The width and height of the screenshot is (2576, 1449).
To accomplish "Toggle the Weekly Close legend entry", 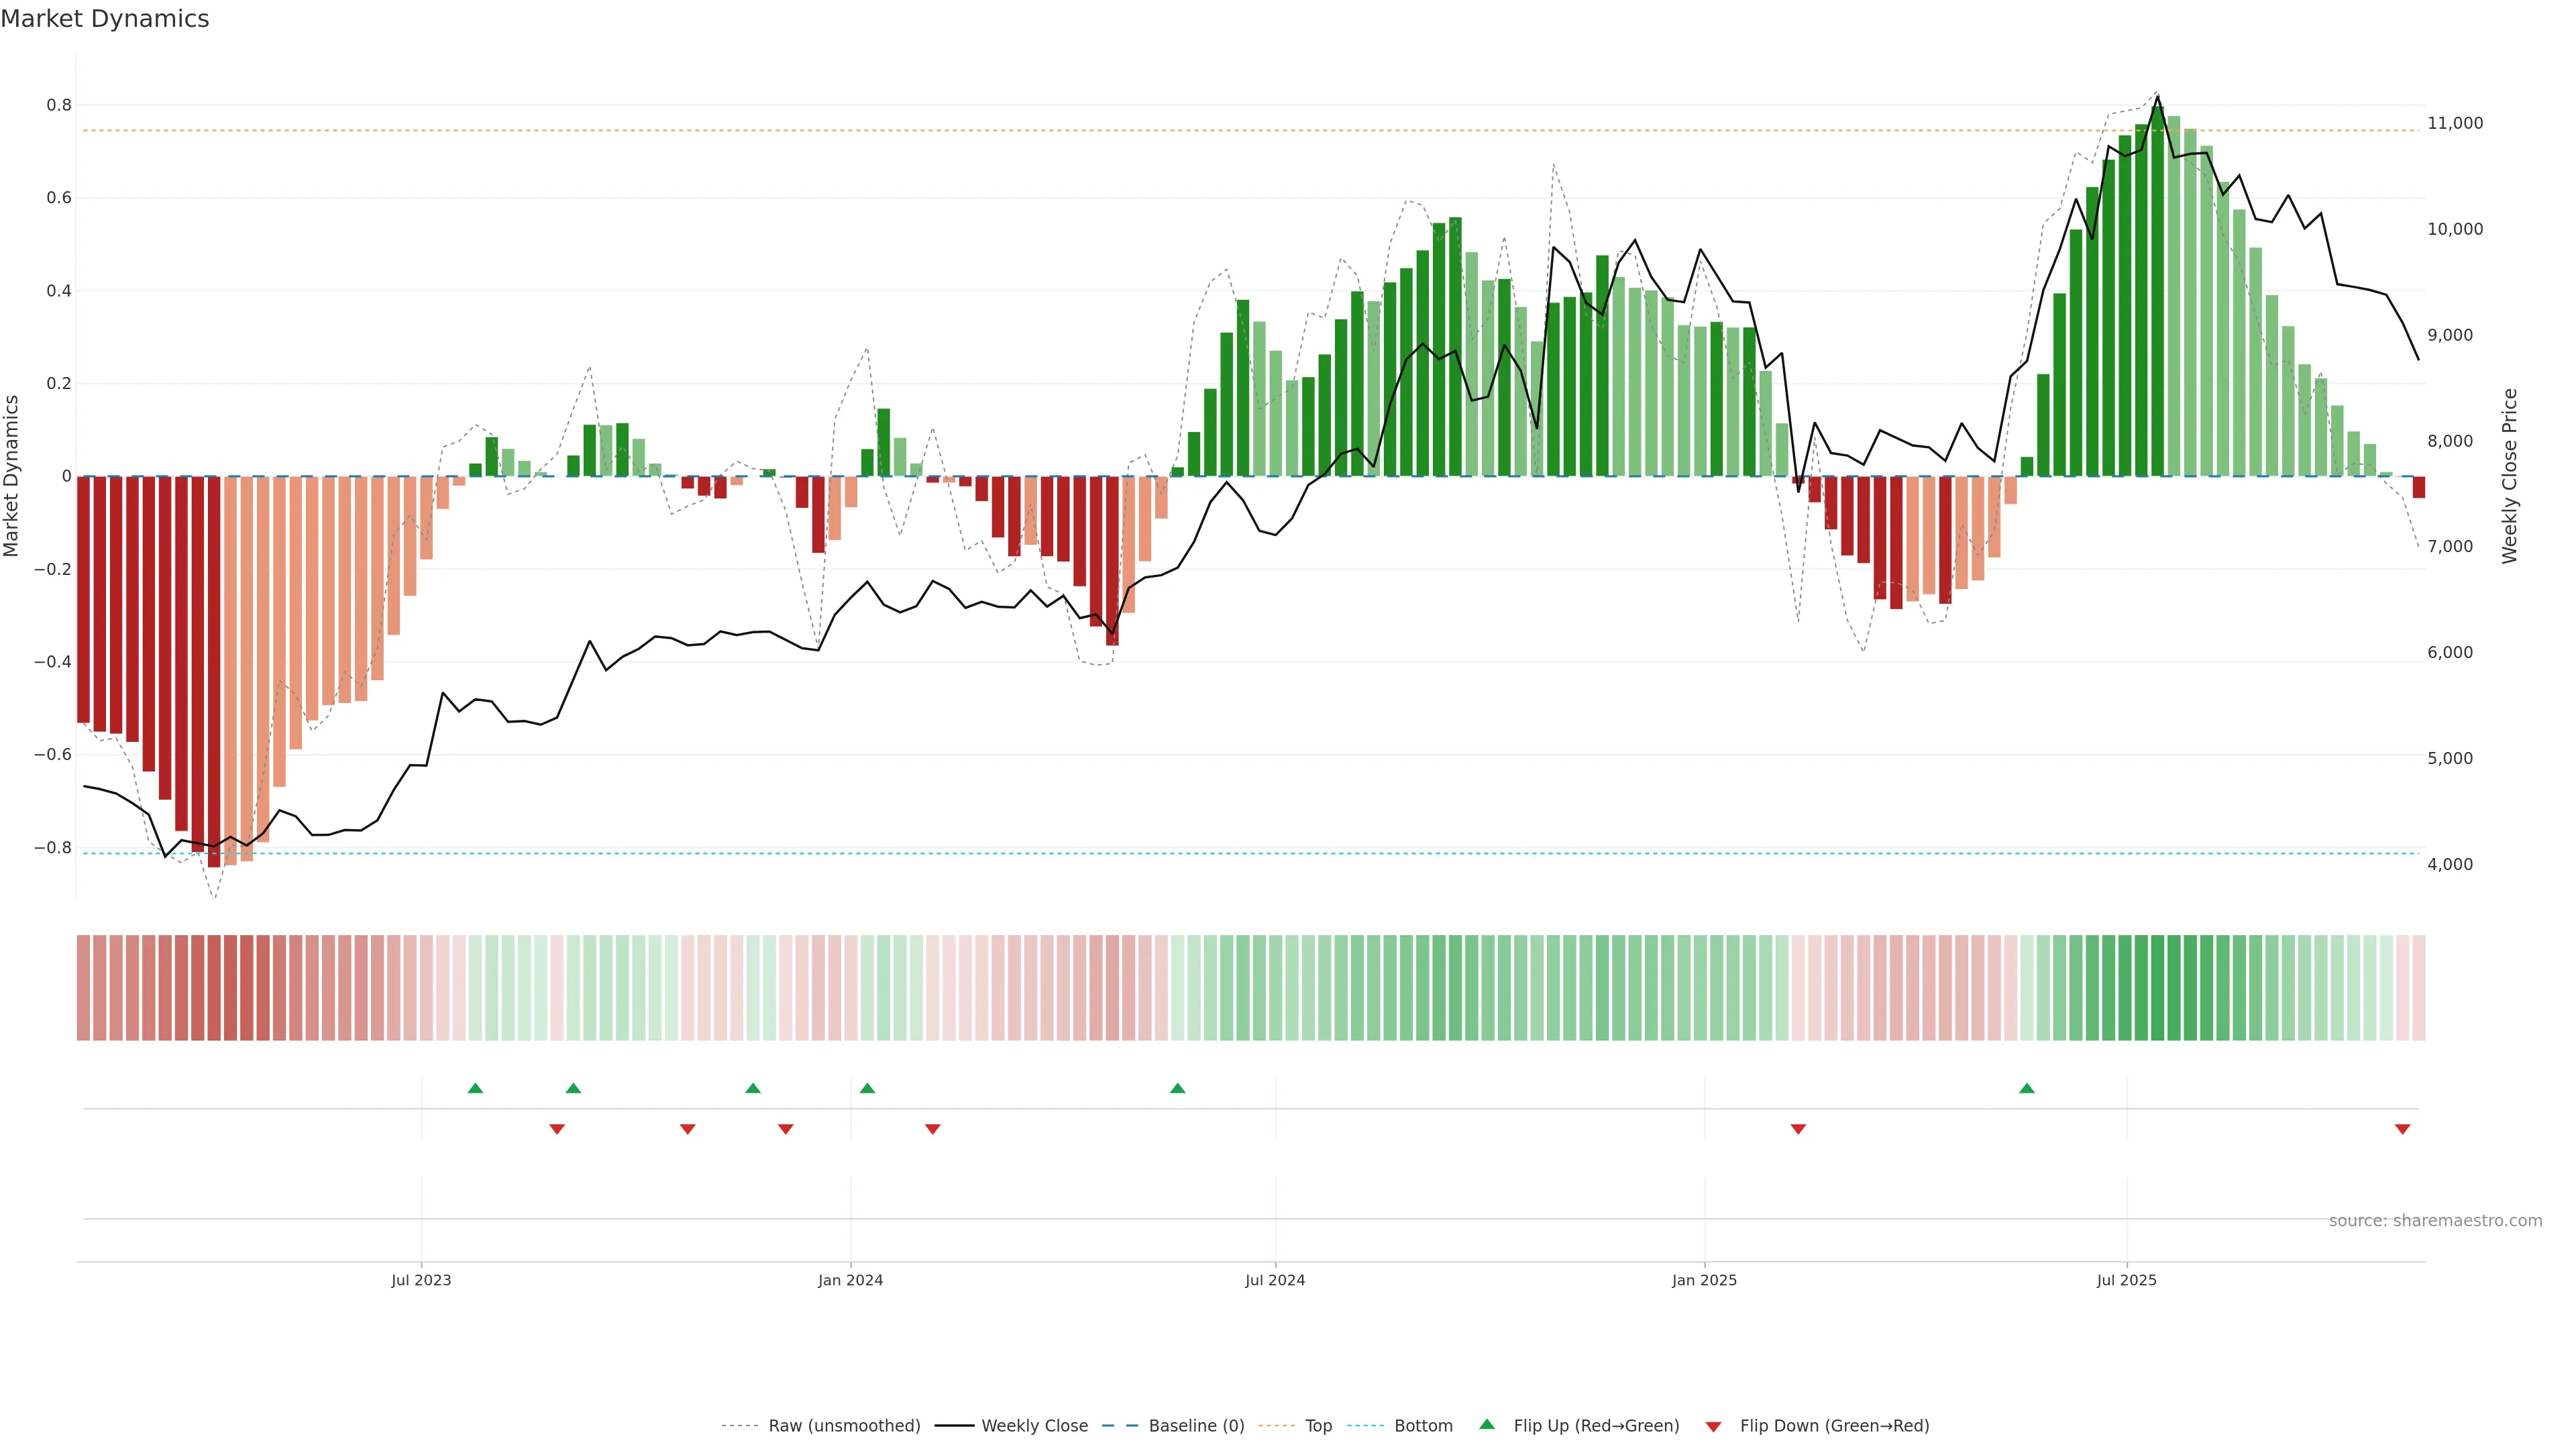I will [1034, 1425].
